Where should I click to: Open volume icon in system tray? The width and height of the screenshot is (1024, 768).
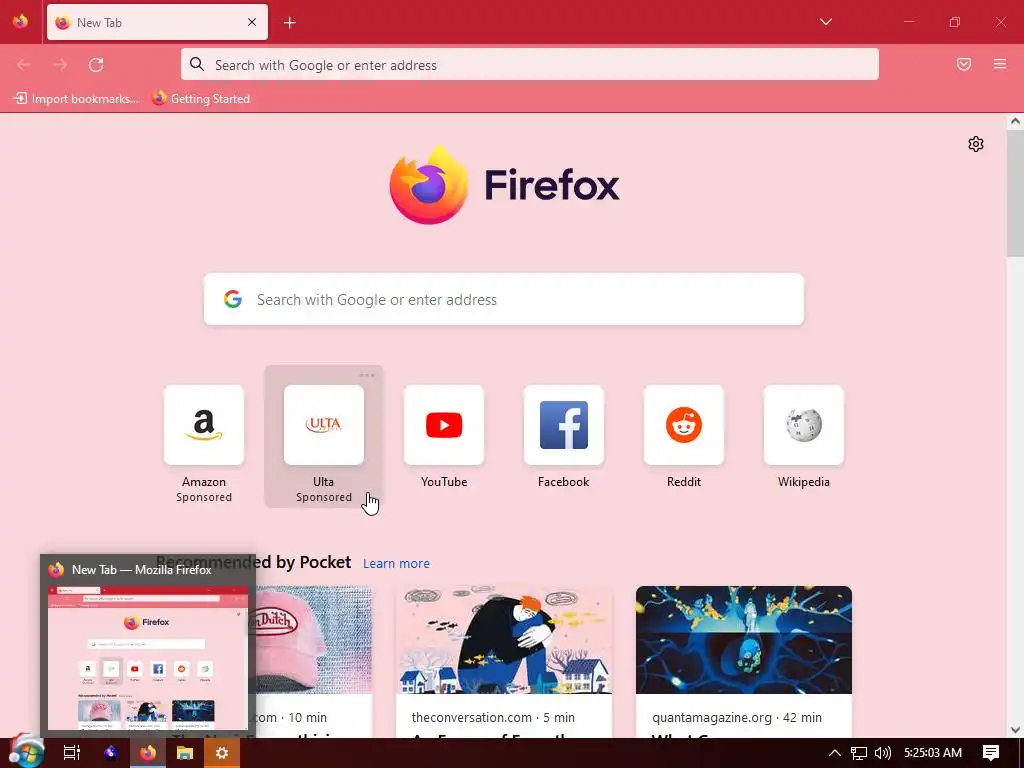tap(882, 753)
